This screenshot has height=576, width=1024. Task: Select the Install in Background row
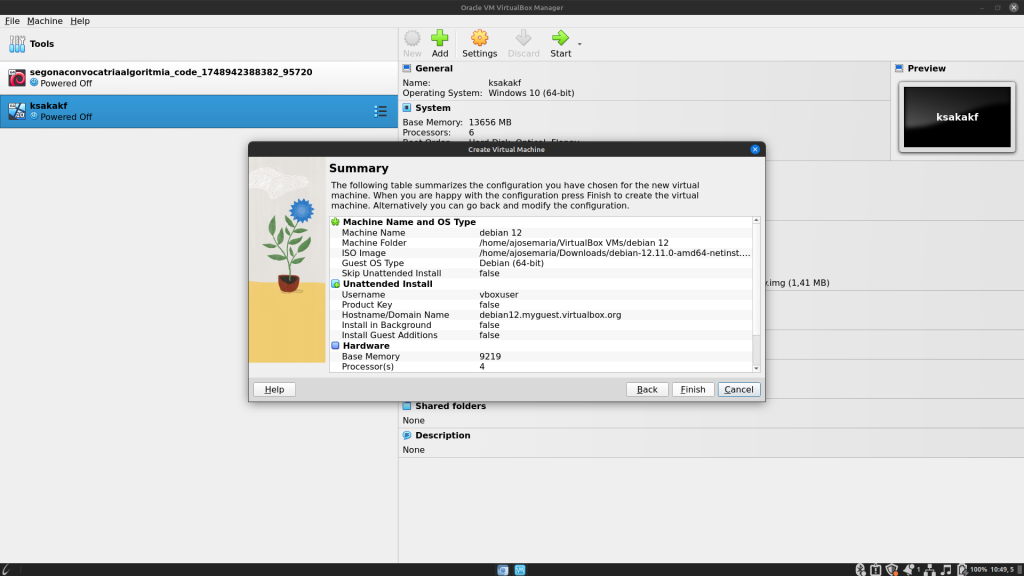[x=541, y=325]
